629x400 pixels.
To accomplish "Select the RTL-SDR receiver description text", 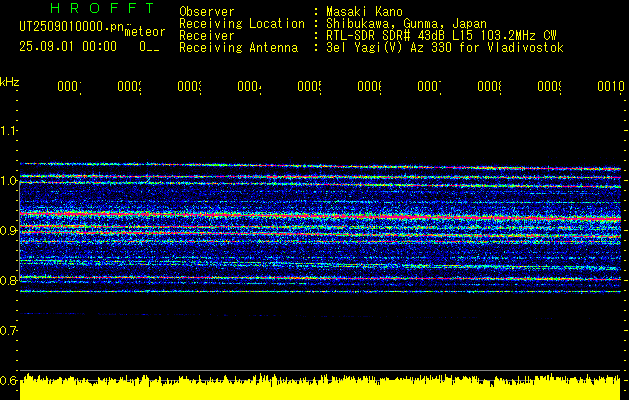I will [x=441, y=36].
